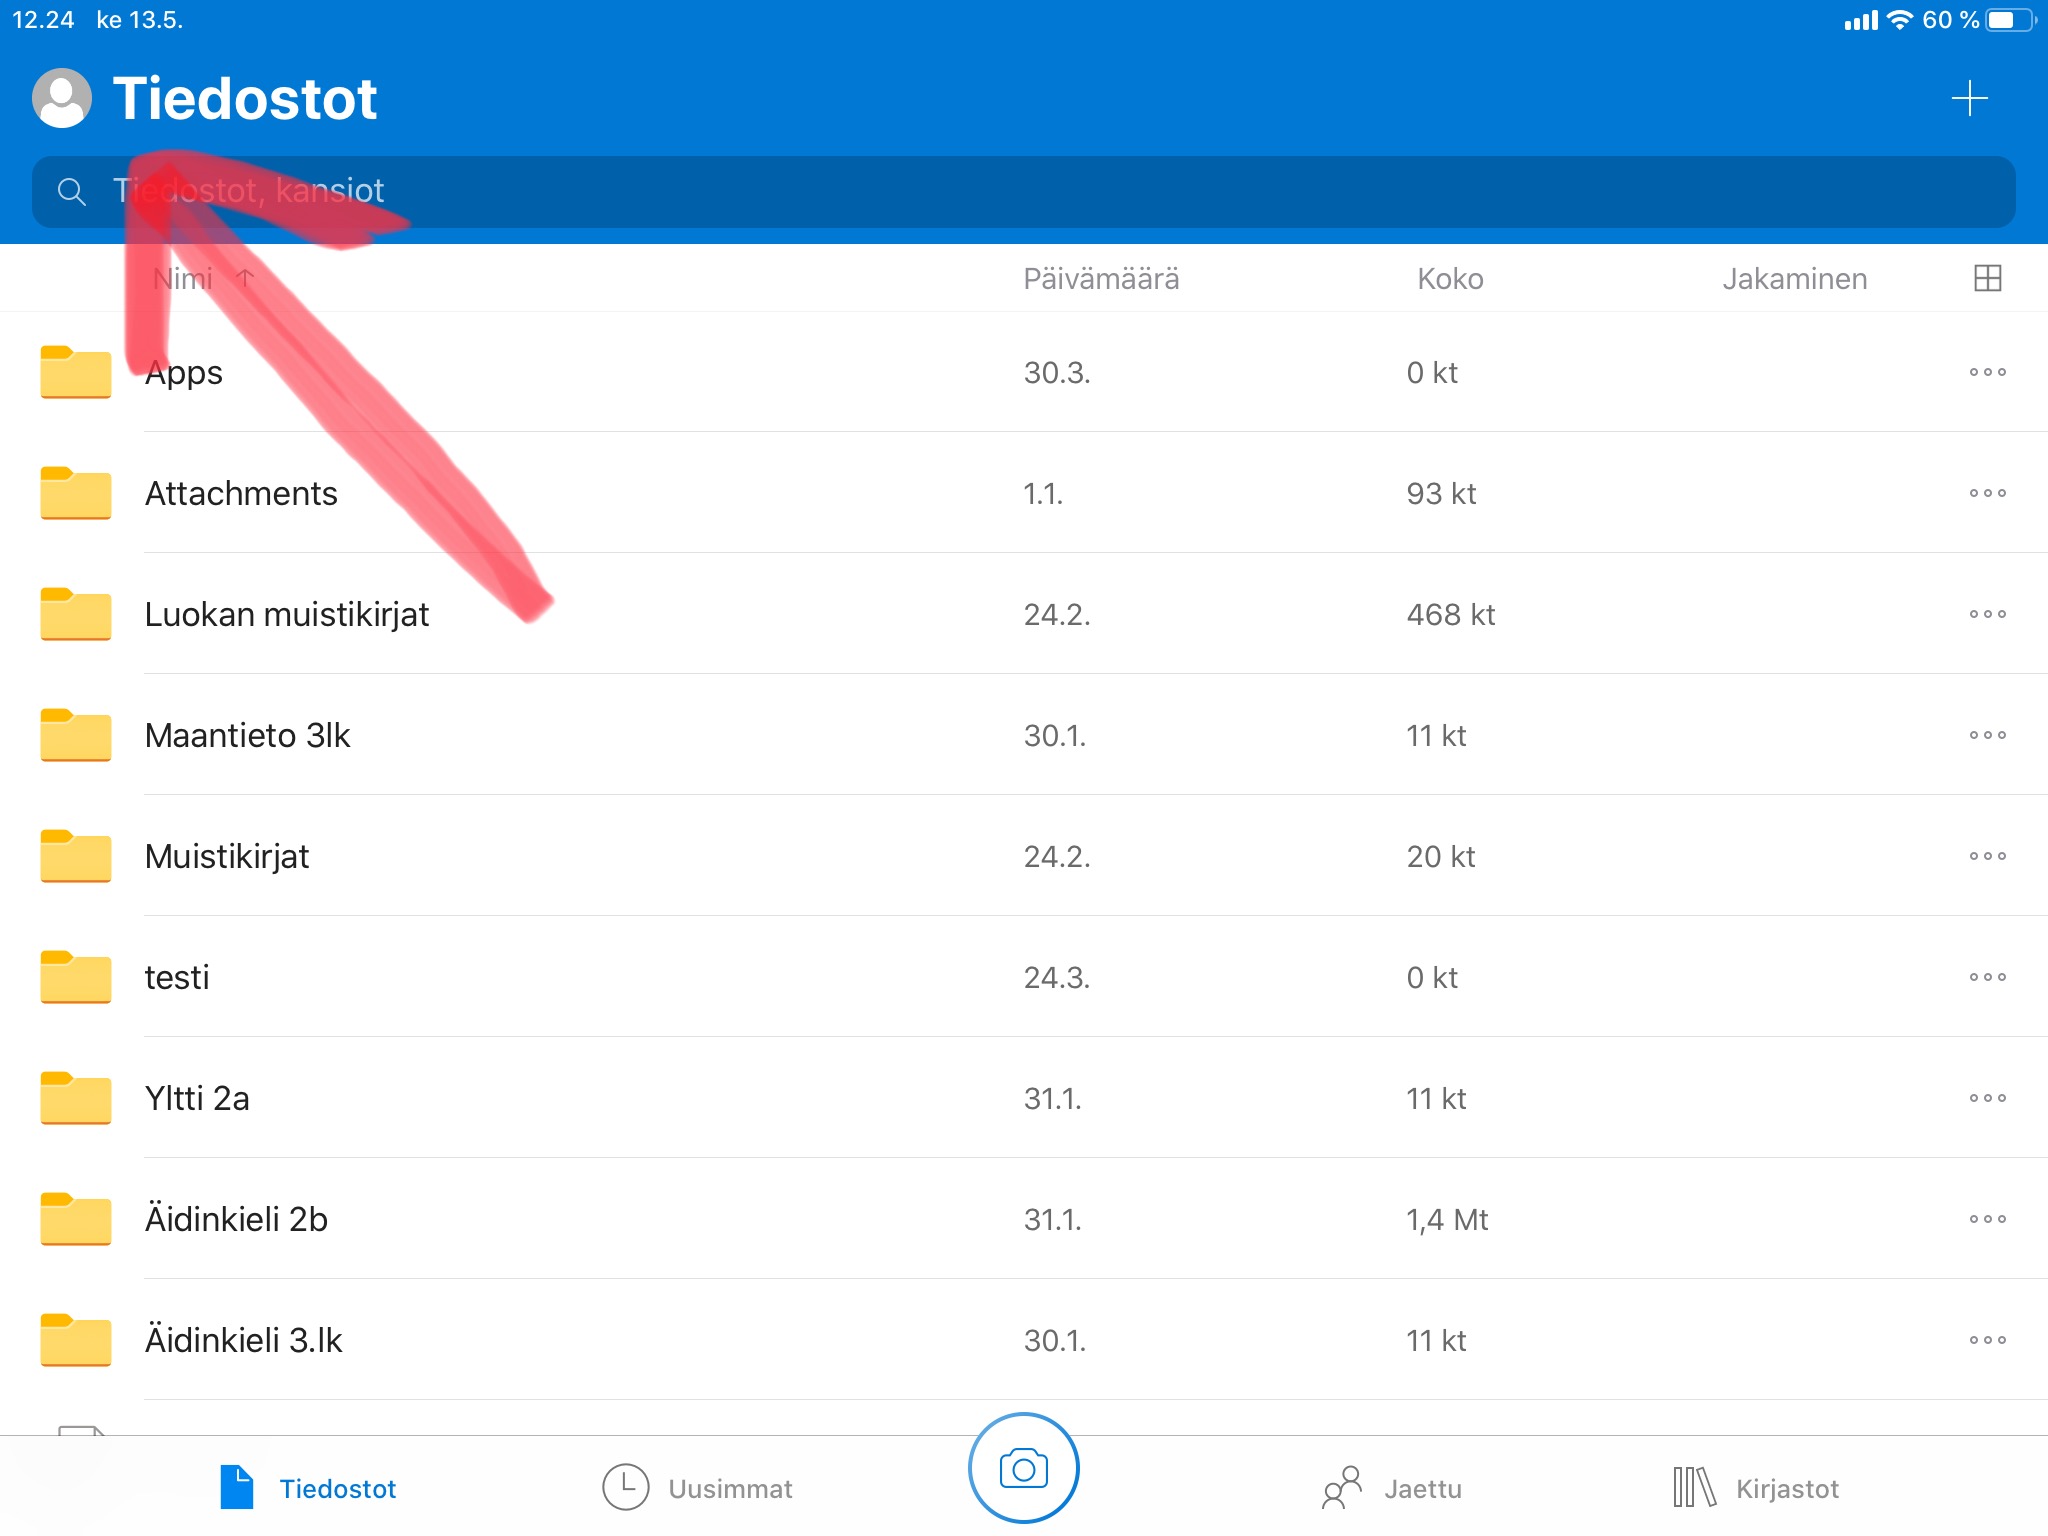Switch to grid view layout icon
This screenshot has width=2048, height=1536.
(1987, 278)
